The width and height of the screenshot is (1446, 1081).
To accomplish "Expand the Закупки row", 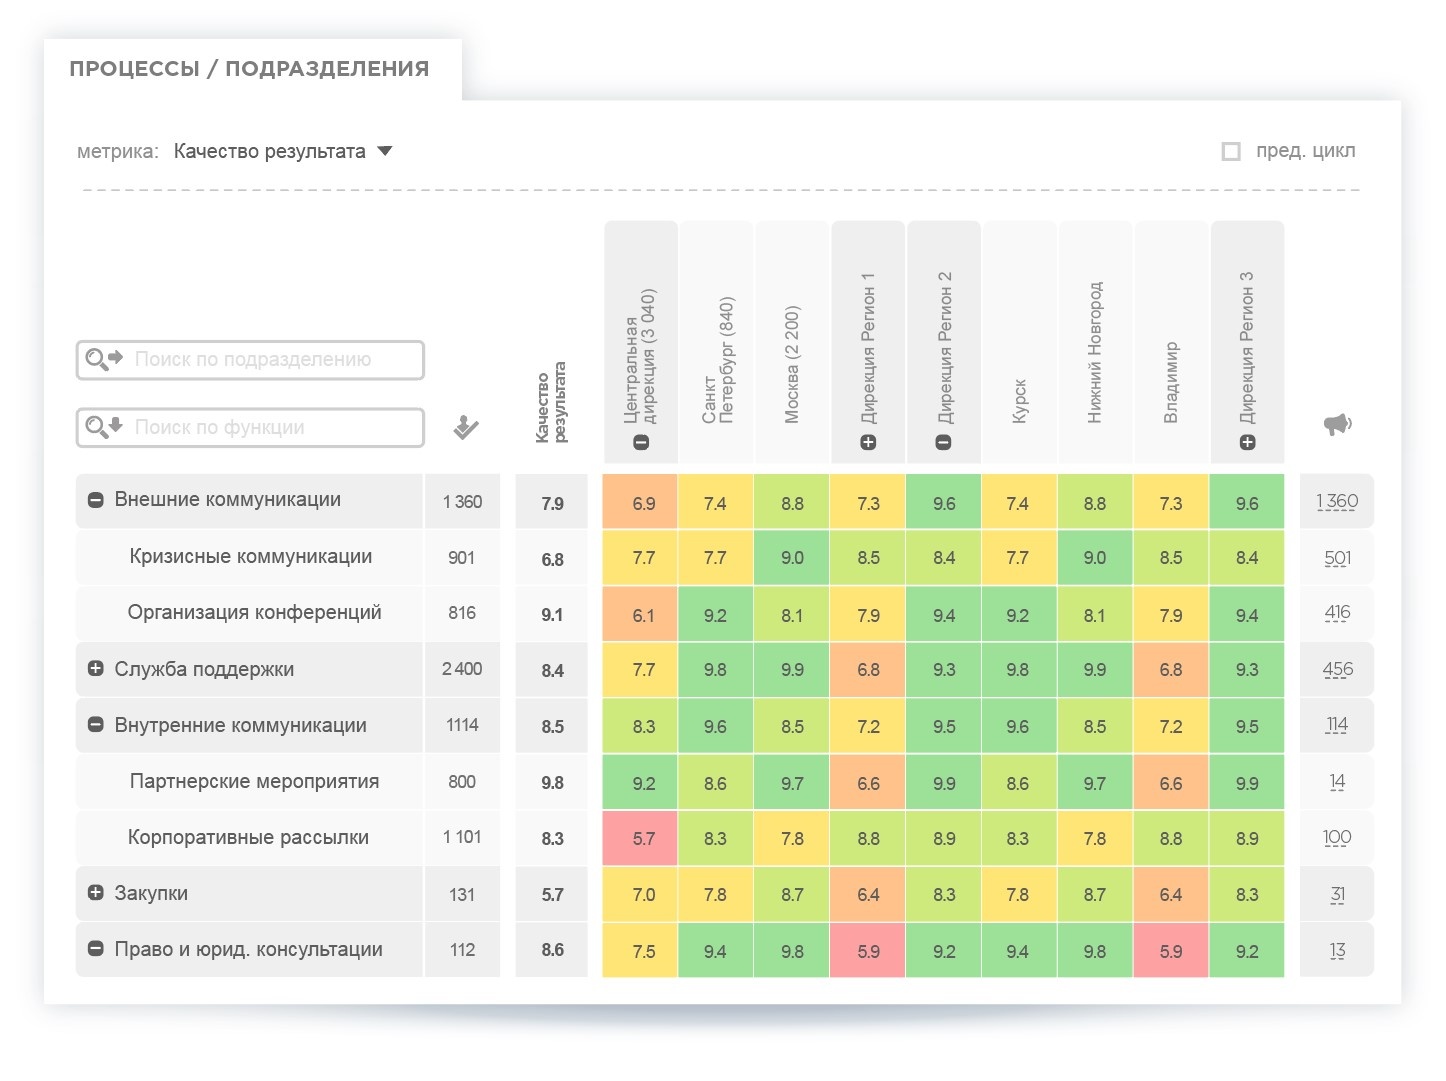I will (x=96, y=893).
